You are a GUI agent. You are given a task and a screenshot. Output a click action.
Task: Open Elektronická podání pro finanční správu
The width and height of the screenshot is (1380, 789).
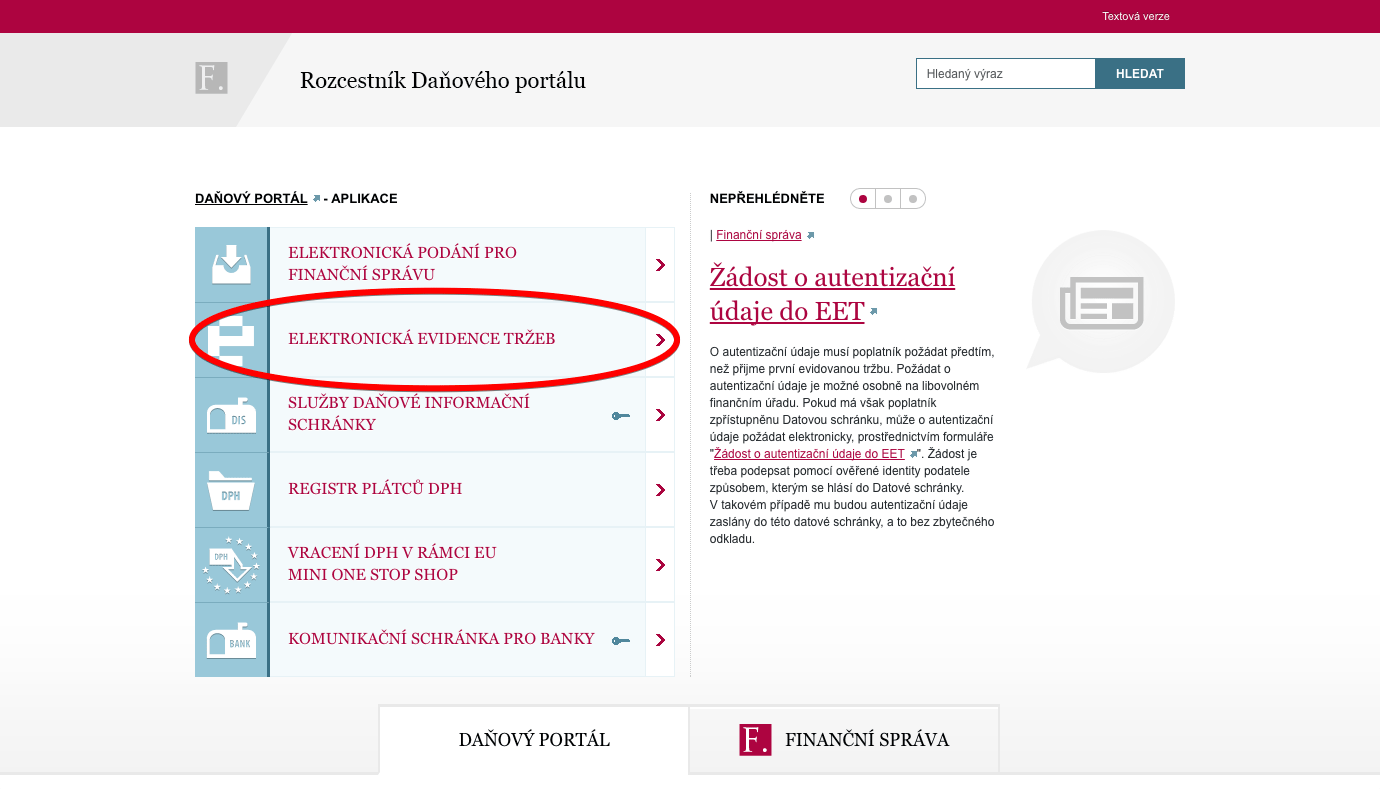click(x=402, y=264)
